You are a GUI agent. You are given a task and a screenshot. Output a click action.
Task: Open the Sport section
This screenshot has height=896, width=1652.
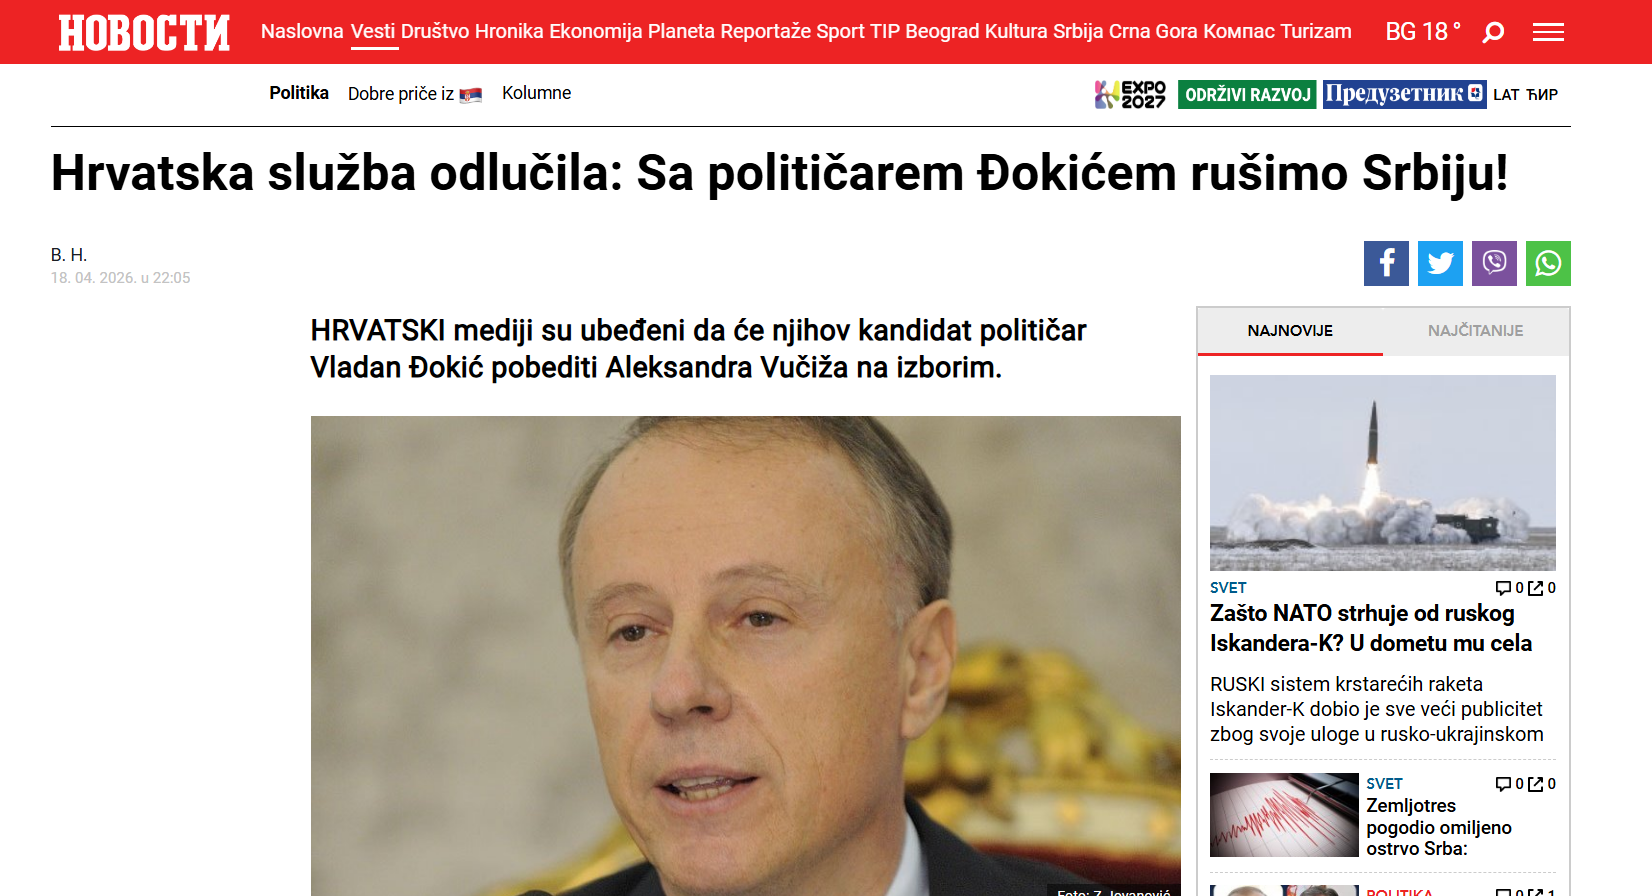click(x=840, y=31)
